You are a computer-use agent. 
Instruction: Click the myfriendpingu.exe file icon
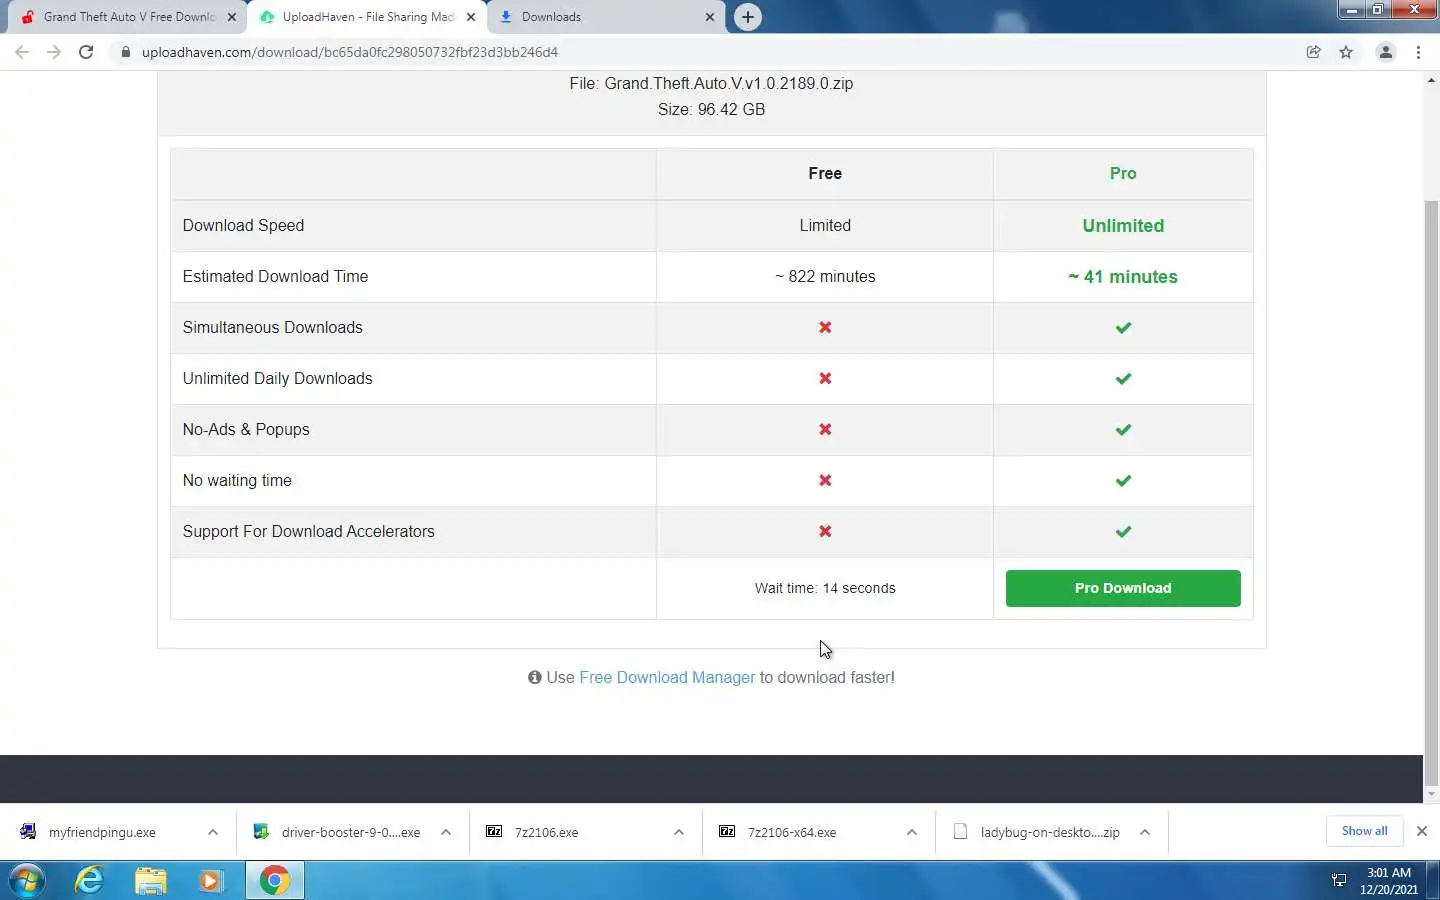(x=28, y=831)
